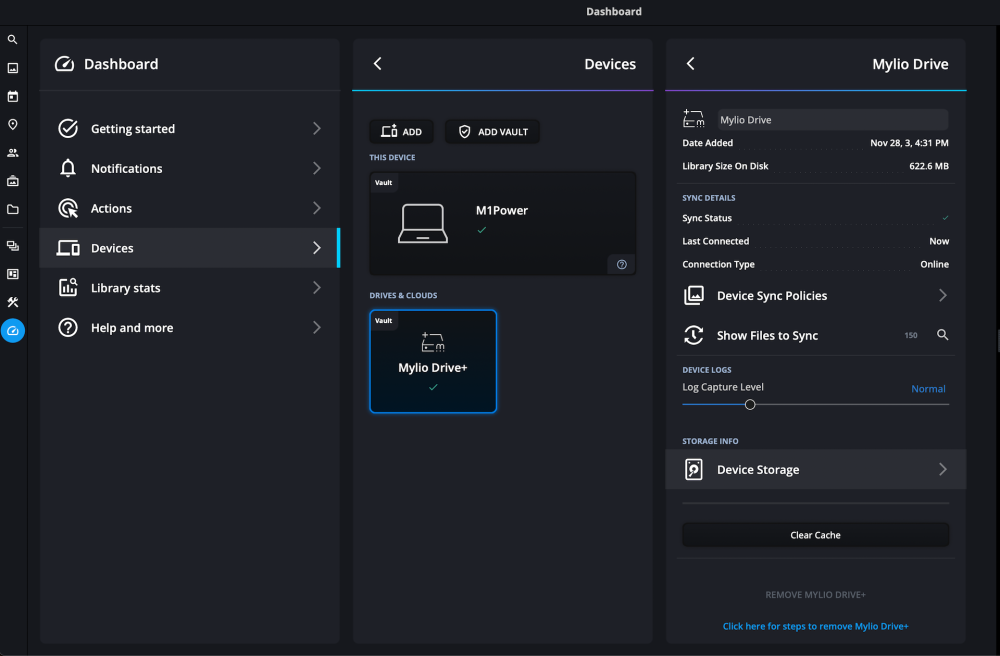Expand the Help and more chevron
Image resolution: width=1000 pixels, height=656 pixels.
tap(317, 328)
